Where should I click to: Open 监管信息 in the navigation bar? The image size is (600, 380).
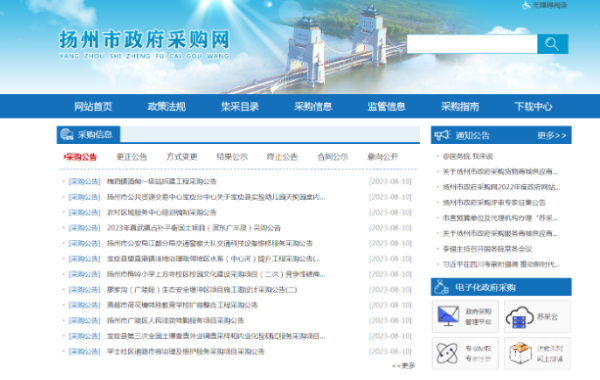(x=386, y=107)
